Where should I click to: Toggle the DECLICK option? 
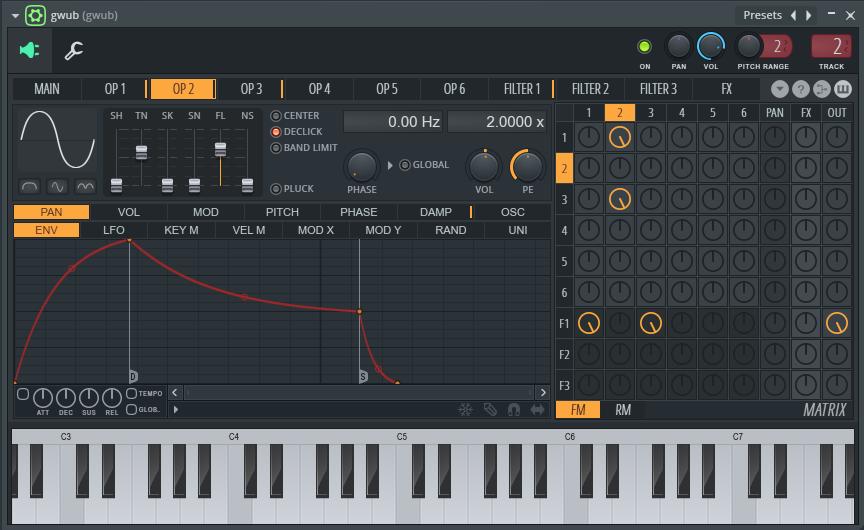296,132
